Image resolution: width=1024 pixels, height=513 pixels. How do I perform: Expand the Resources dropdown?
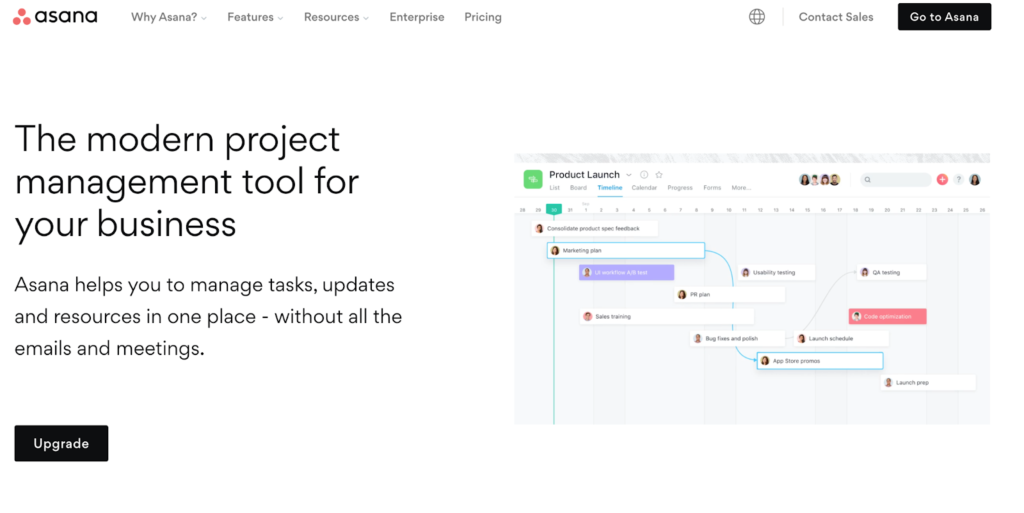click(336, 17)
